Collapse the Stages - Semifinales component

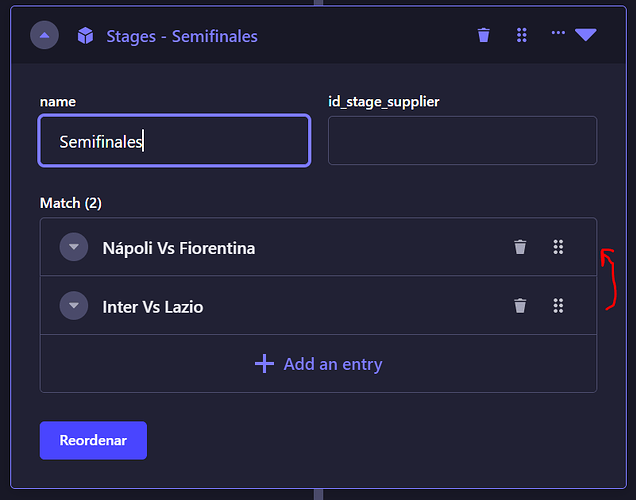coord(44,36)
